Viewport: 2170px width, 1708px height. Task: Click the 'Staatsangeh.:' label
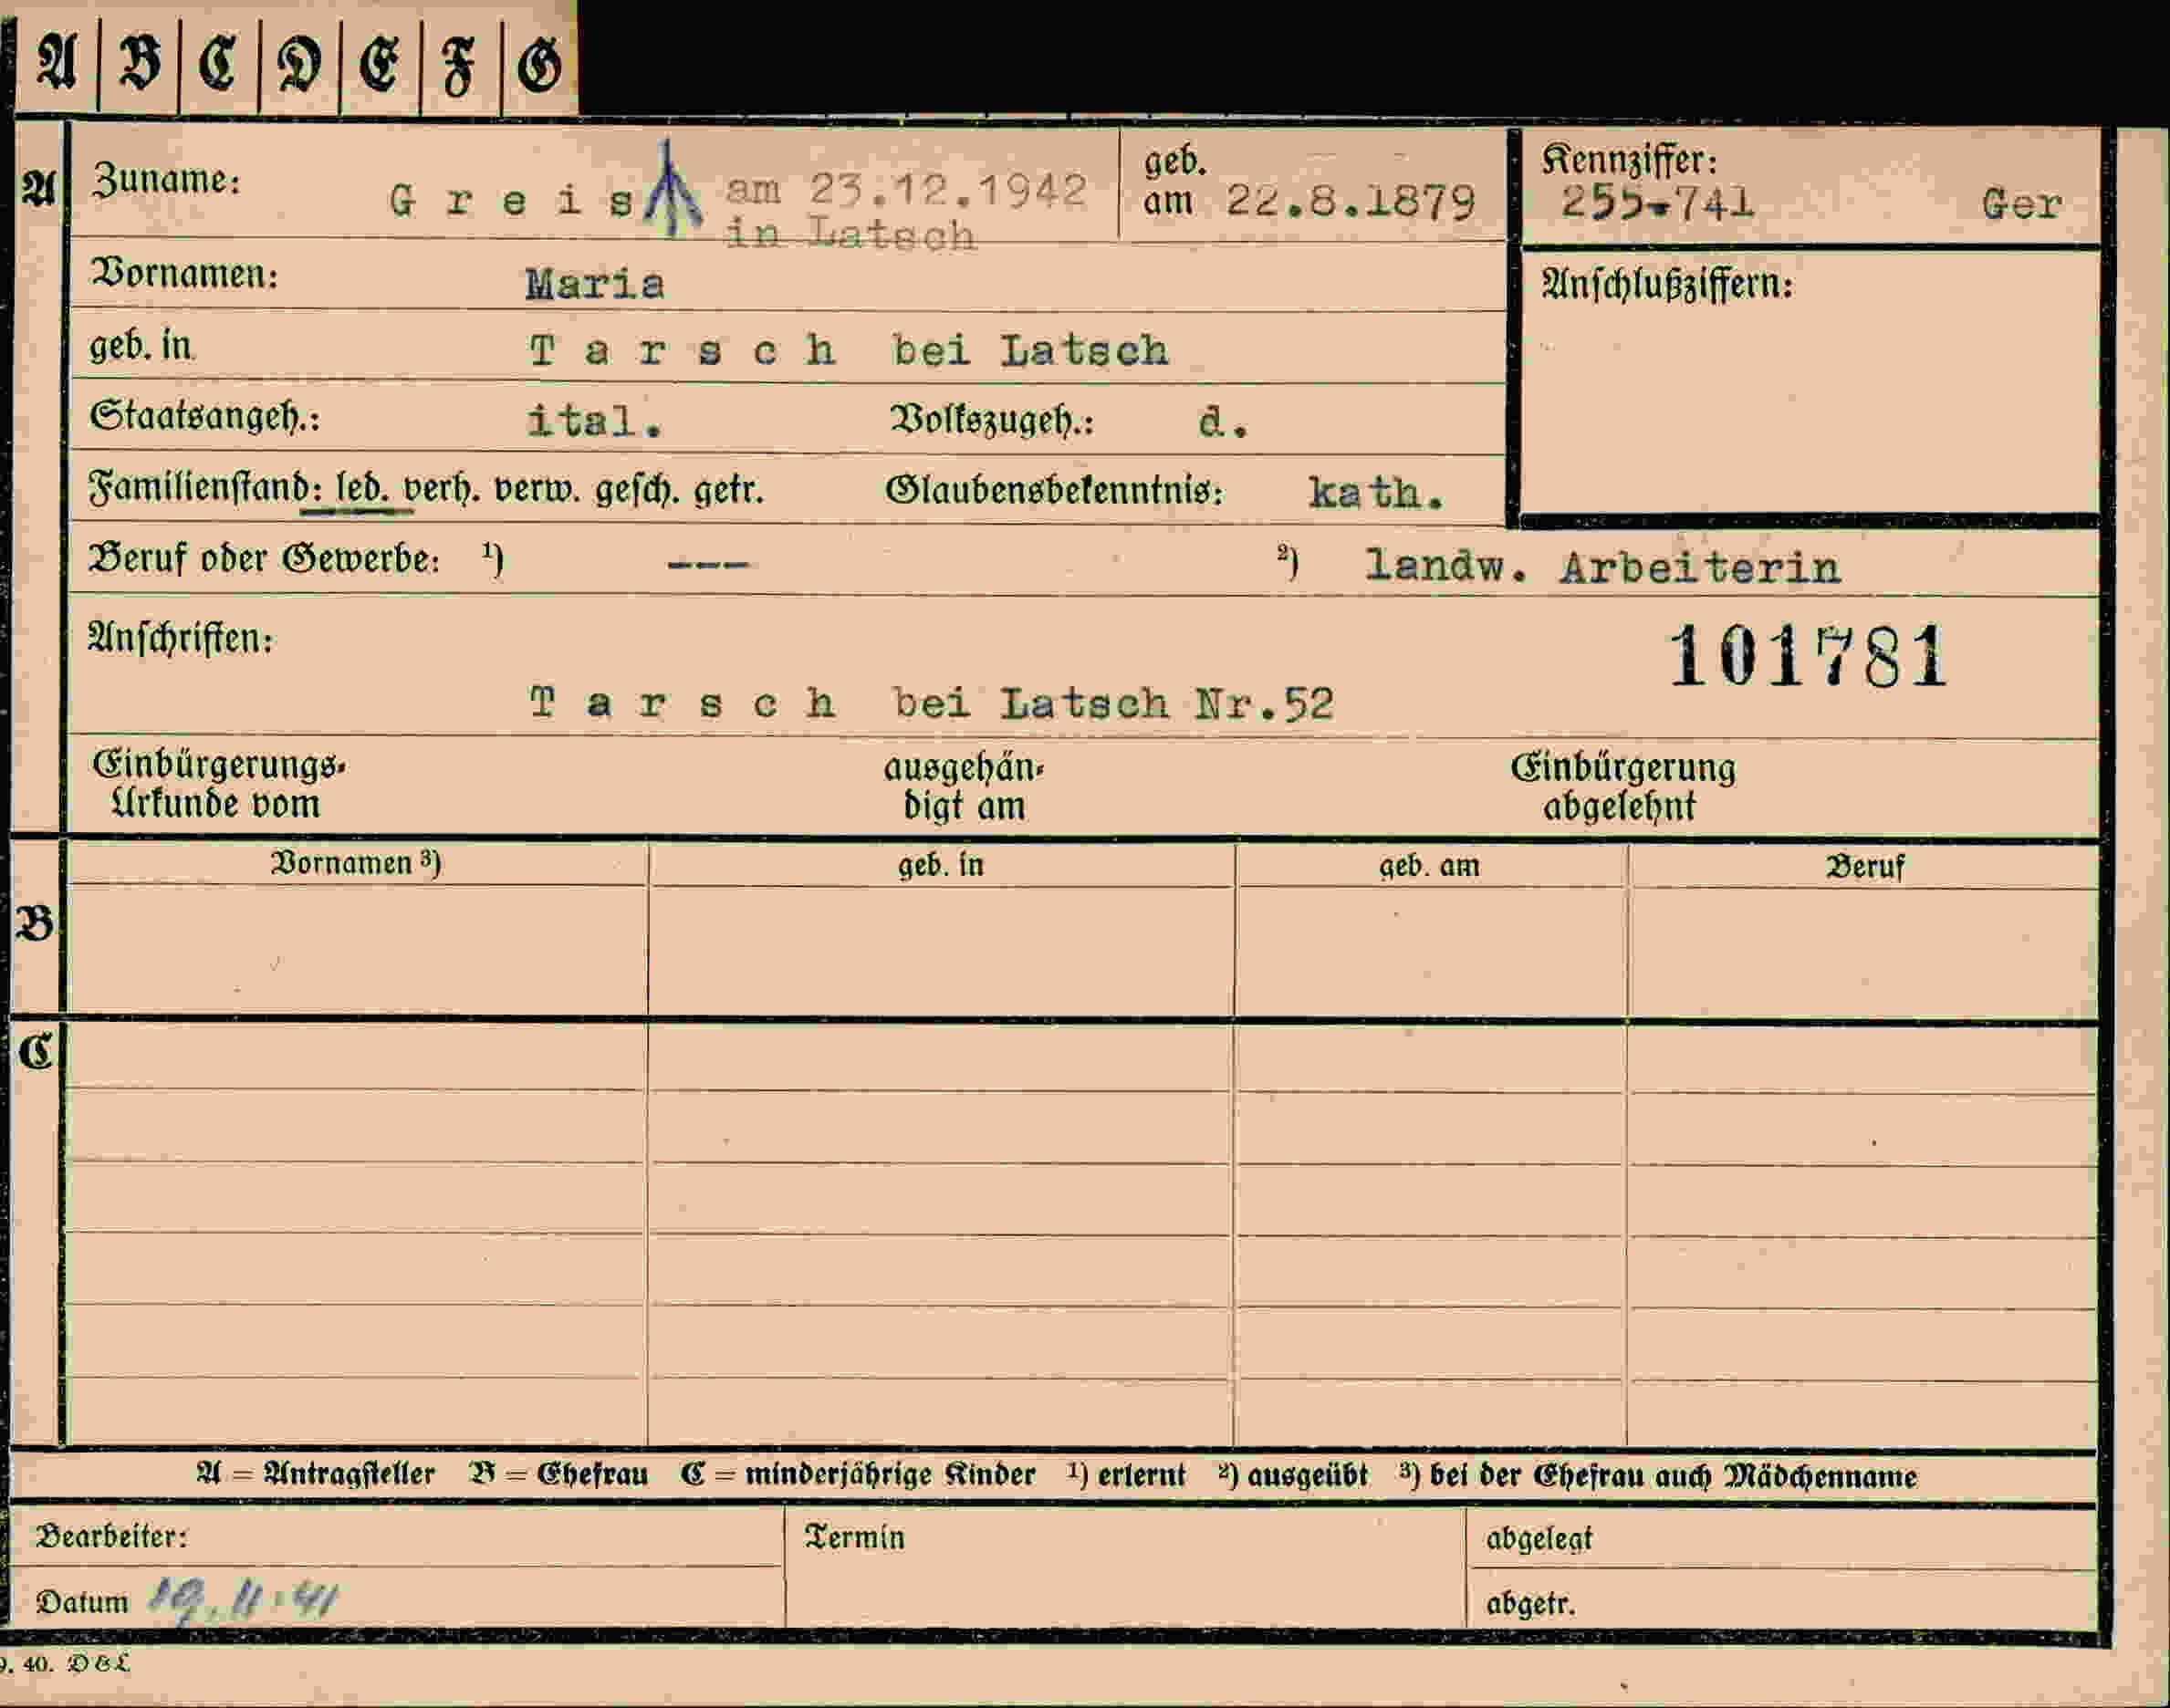(205, 417)
